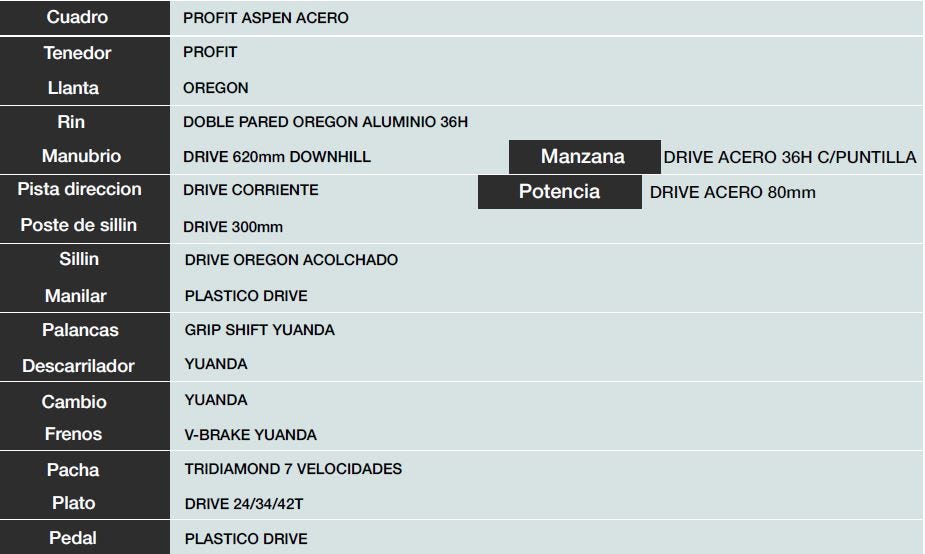Click the Descarrilador row header
The height and width of the screenshot is (554, 925).
point(78,366)
